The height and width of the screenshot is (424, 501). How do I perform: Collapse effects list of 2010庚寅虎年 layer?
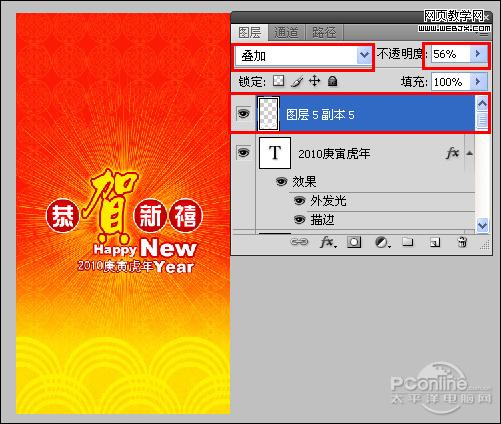pyautogui.click(x=470, y=153)
